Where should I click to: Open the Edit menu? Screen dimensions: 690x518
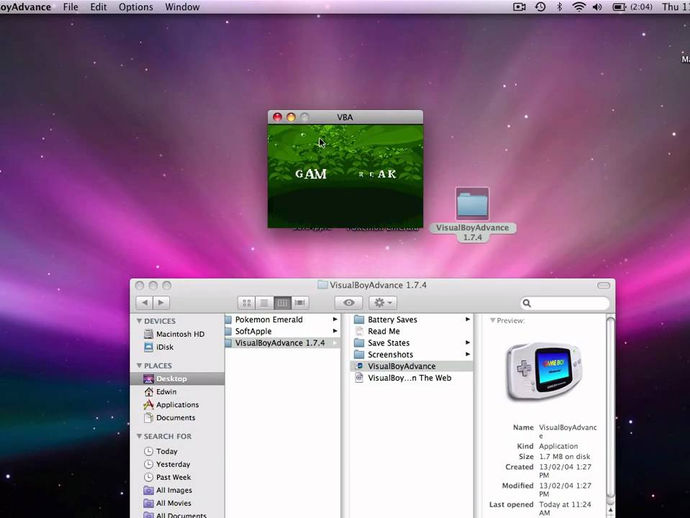(x=99, y=7)
